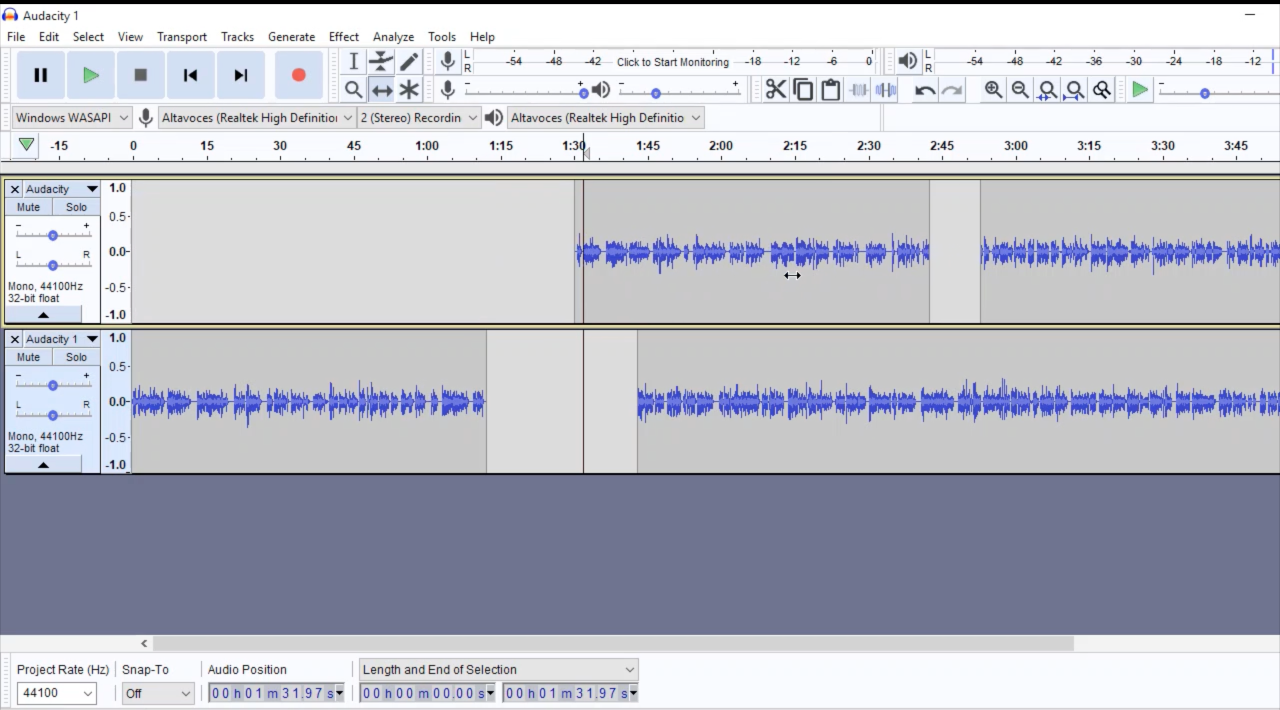
Task: Select the Time Shift tool
Action: coord(381,90)
